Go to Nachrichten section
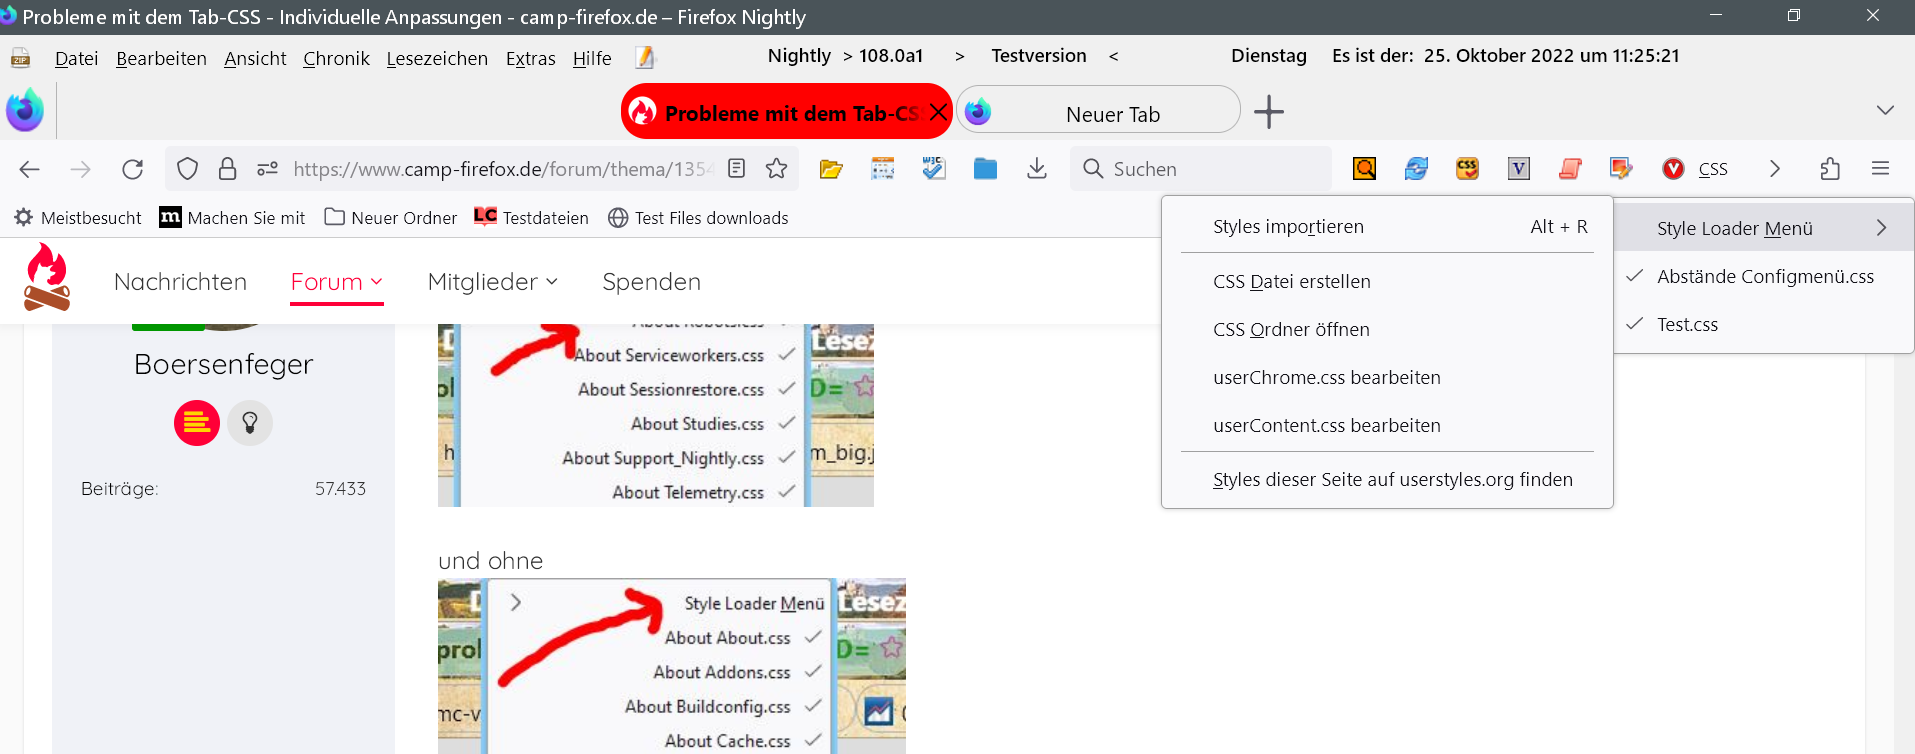 (180, 282)
